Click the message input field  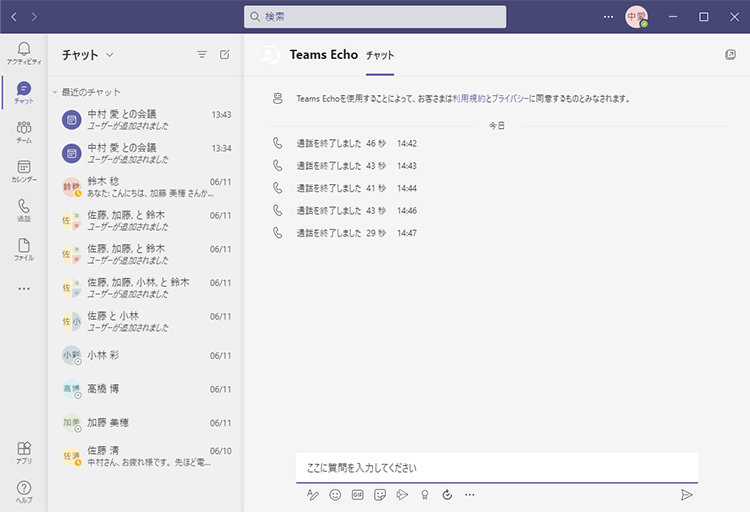pos(497,467)
